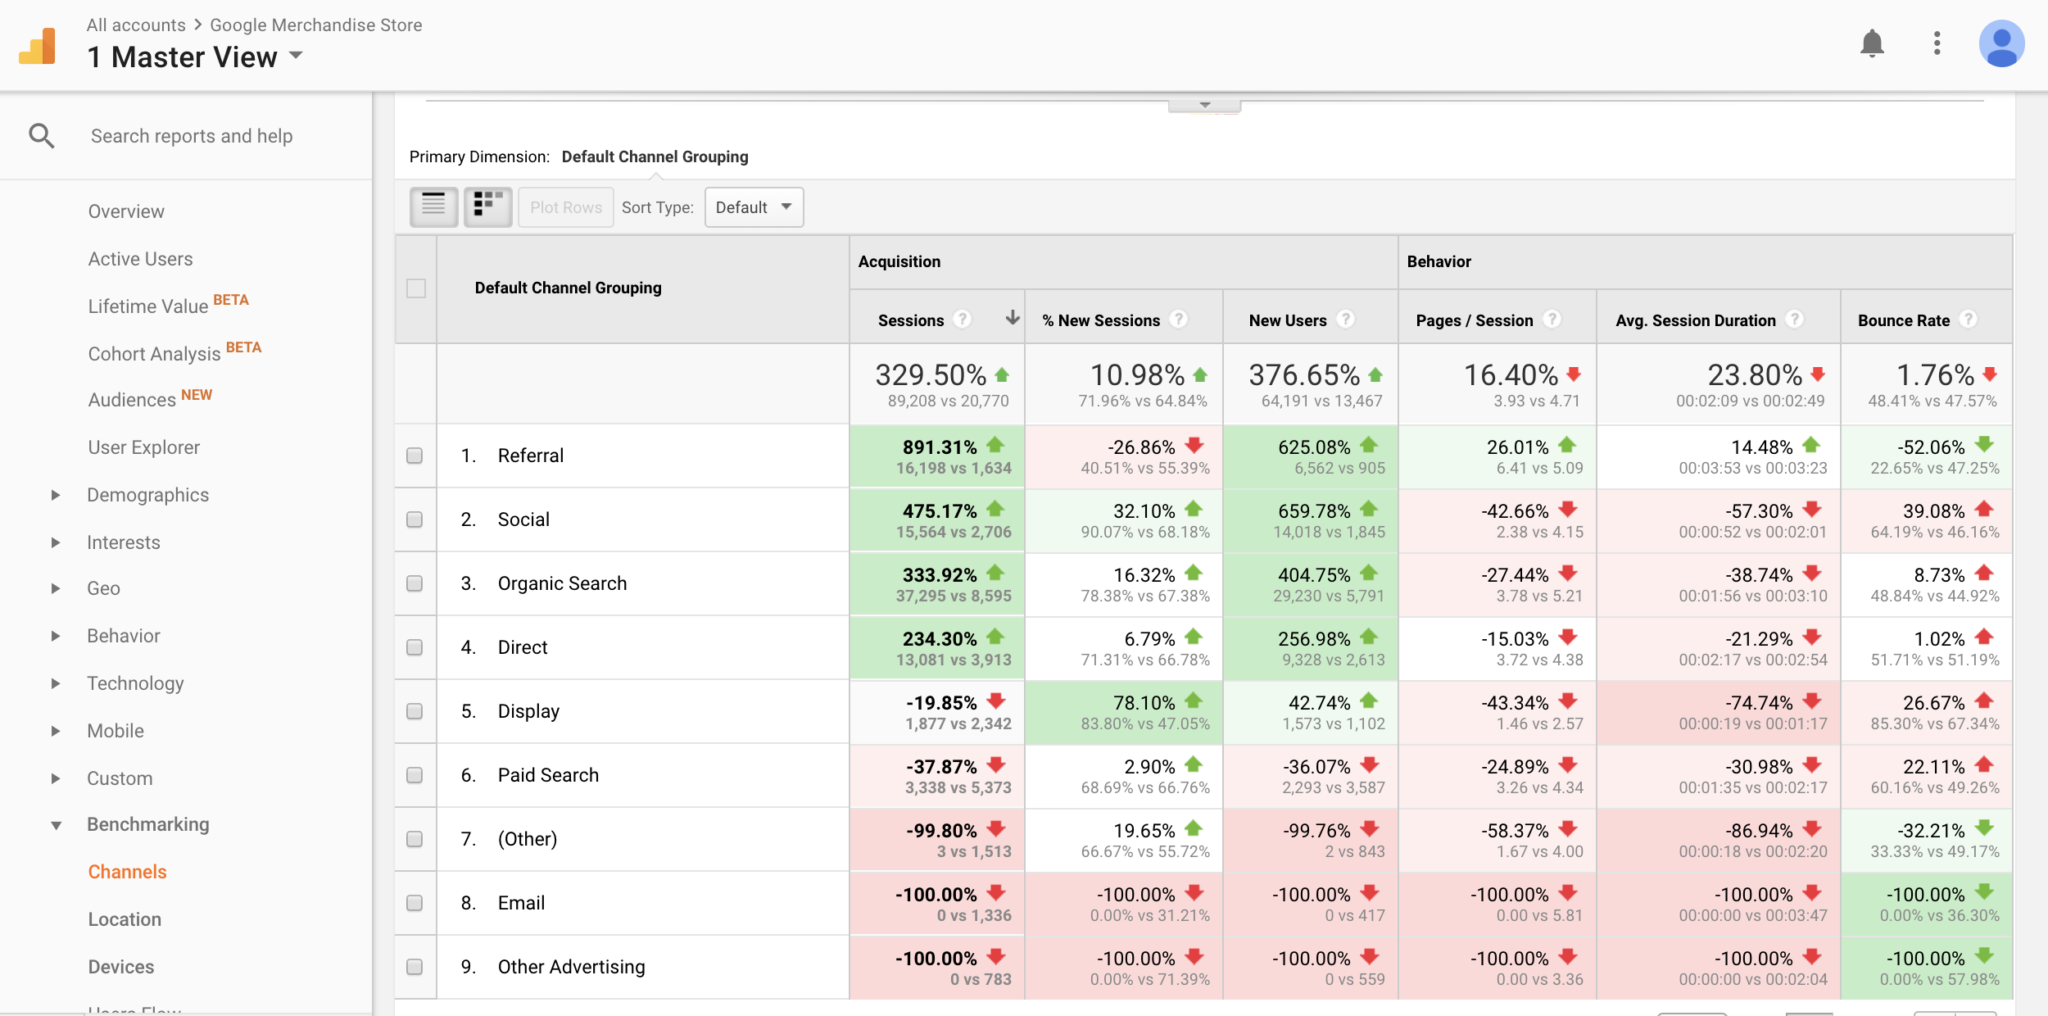Click the help icon next to Pages / Session
2048x1016 pixels.
point(1552,319)
